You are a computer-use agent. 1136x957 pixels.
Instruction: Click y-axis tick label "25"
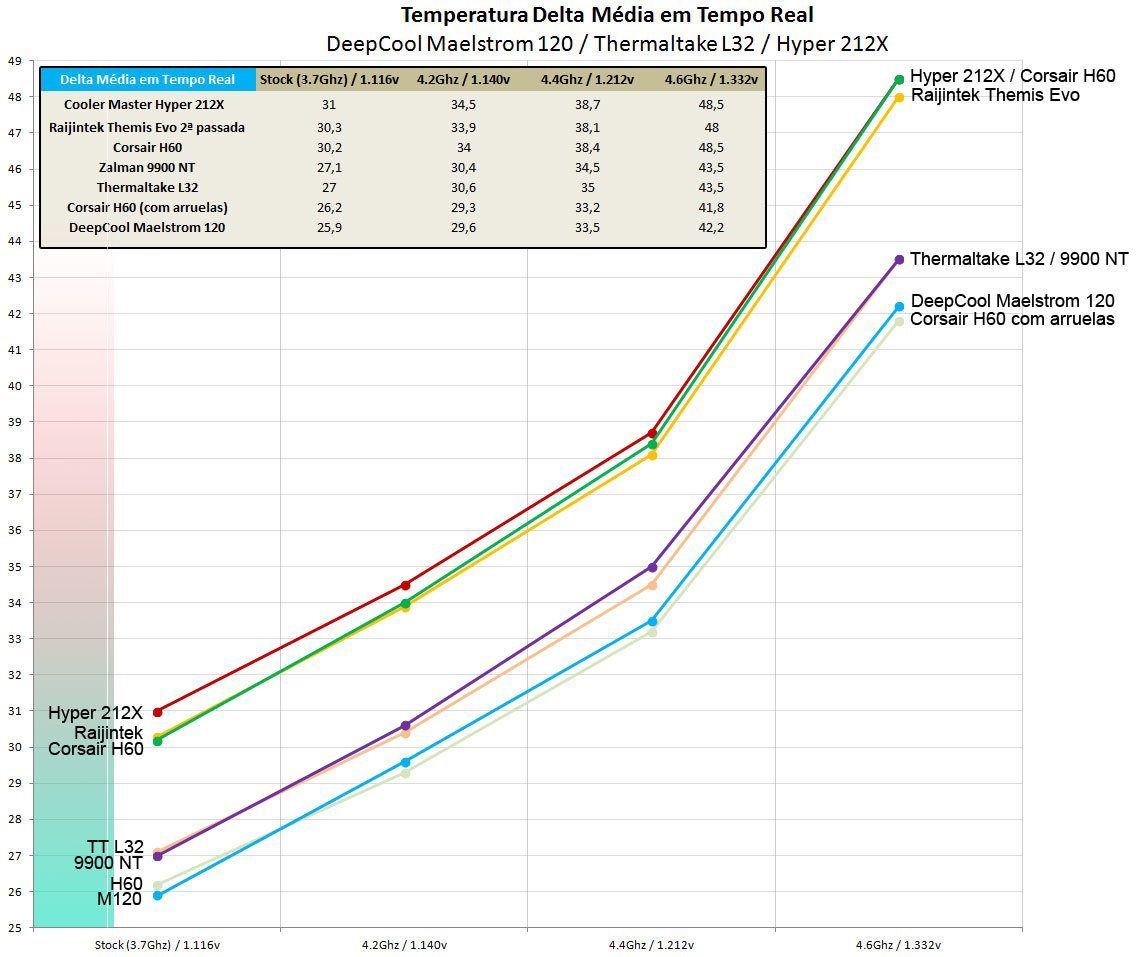pos(15,927)
